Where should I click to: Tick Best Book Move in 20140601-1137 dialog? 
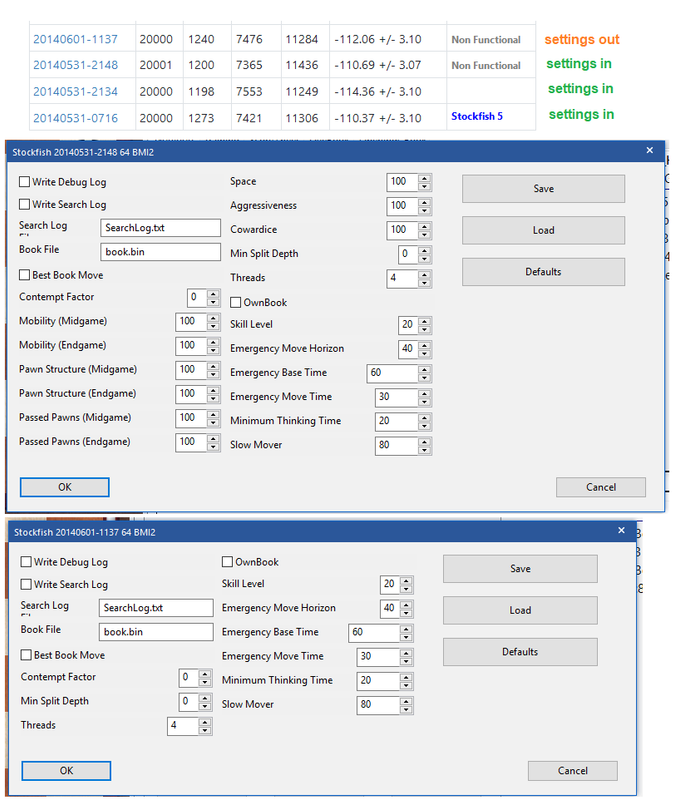(x=26, y=655)
